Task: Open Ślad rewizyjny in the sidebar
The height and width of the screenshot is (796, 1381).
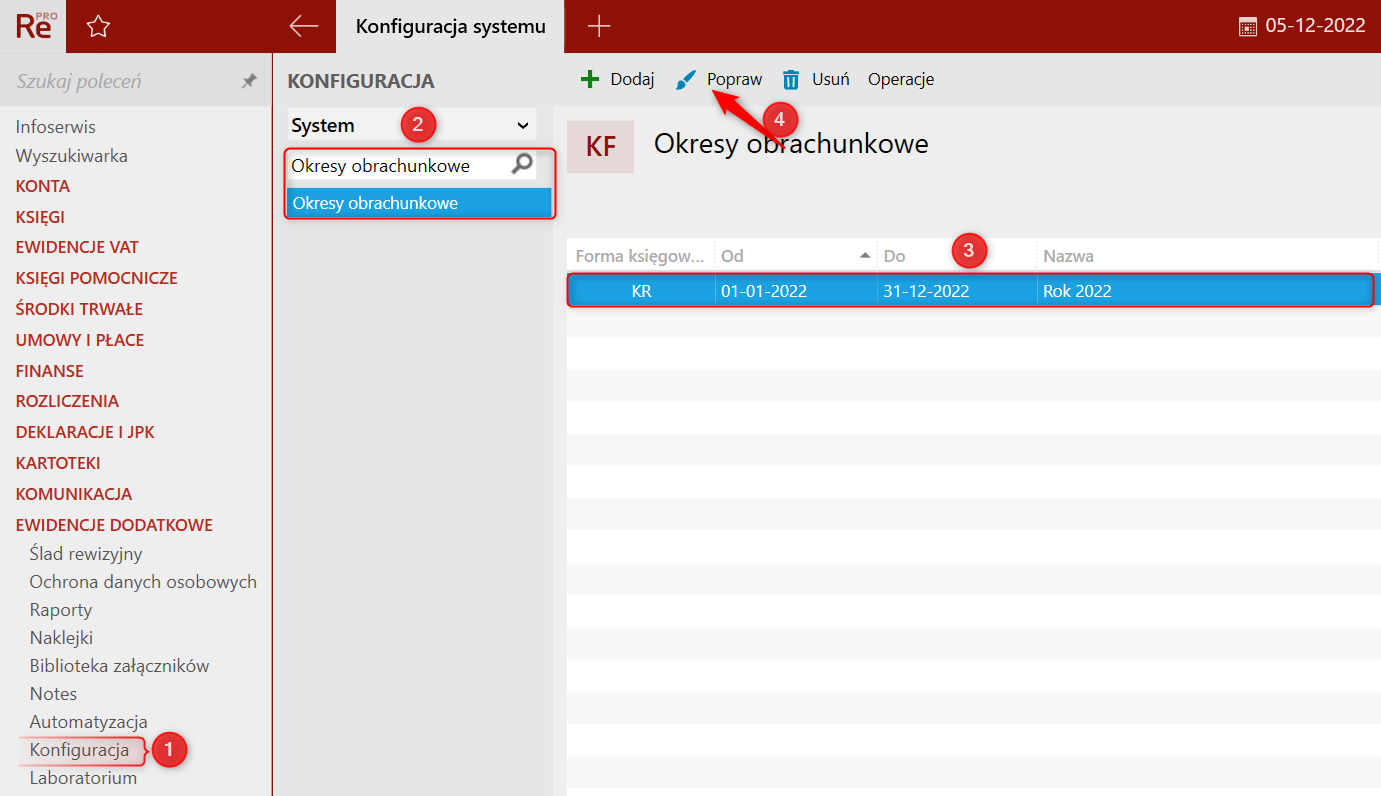Action: [86, 553]
